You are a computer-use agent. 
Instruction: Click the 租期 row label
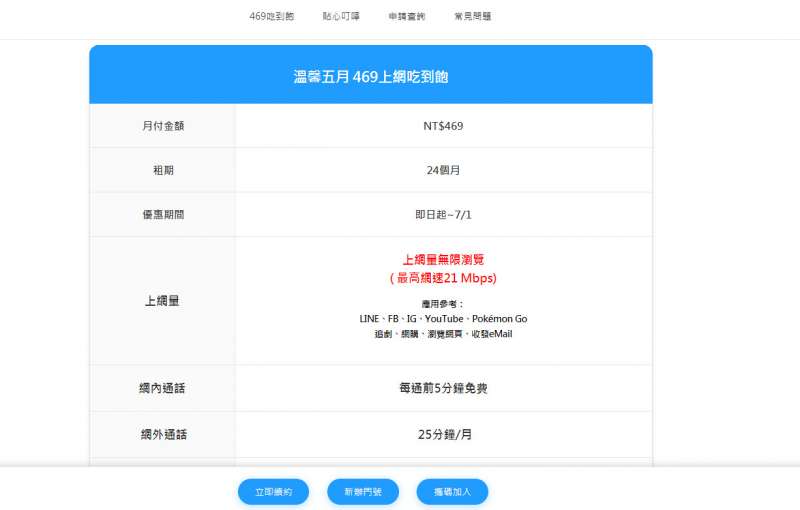pyautogui.click(x=163, y=170)
